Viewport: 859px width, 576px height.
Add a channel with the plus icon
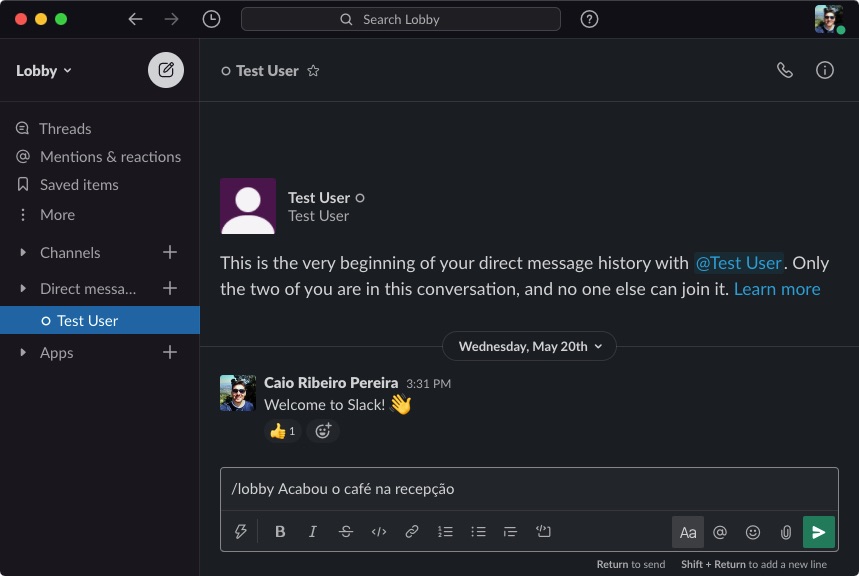pyautogui.click(x=170, y=252)
